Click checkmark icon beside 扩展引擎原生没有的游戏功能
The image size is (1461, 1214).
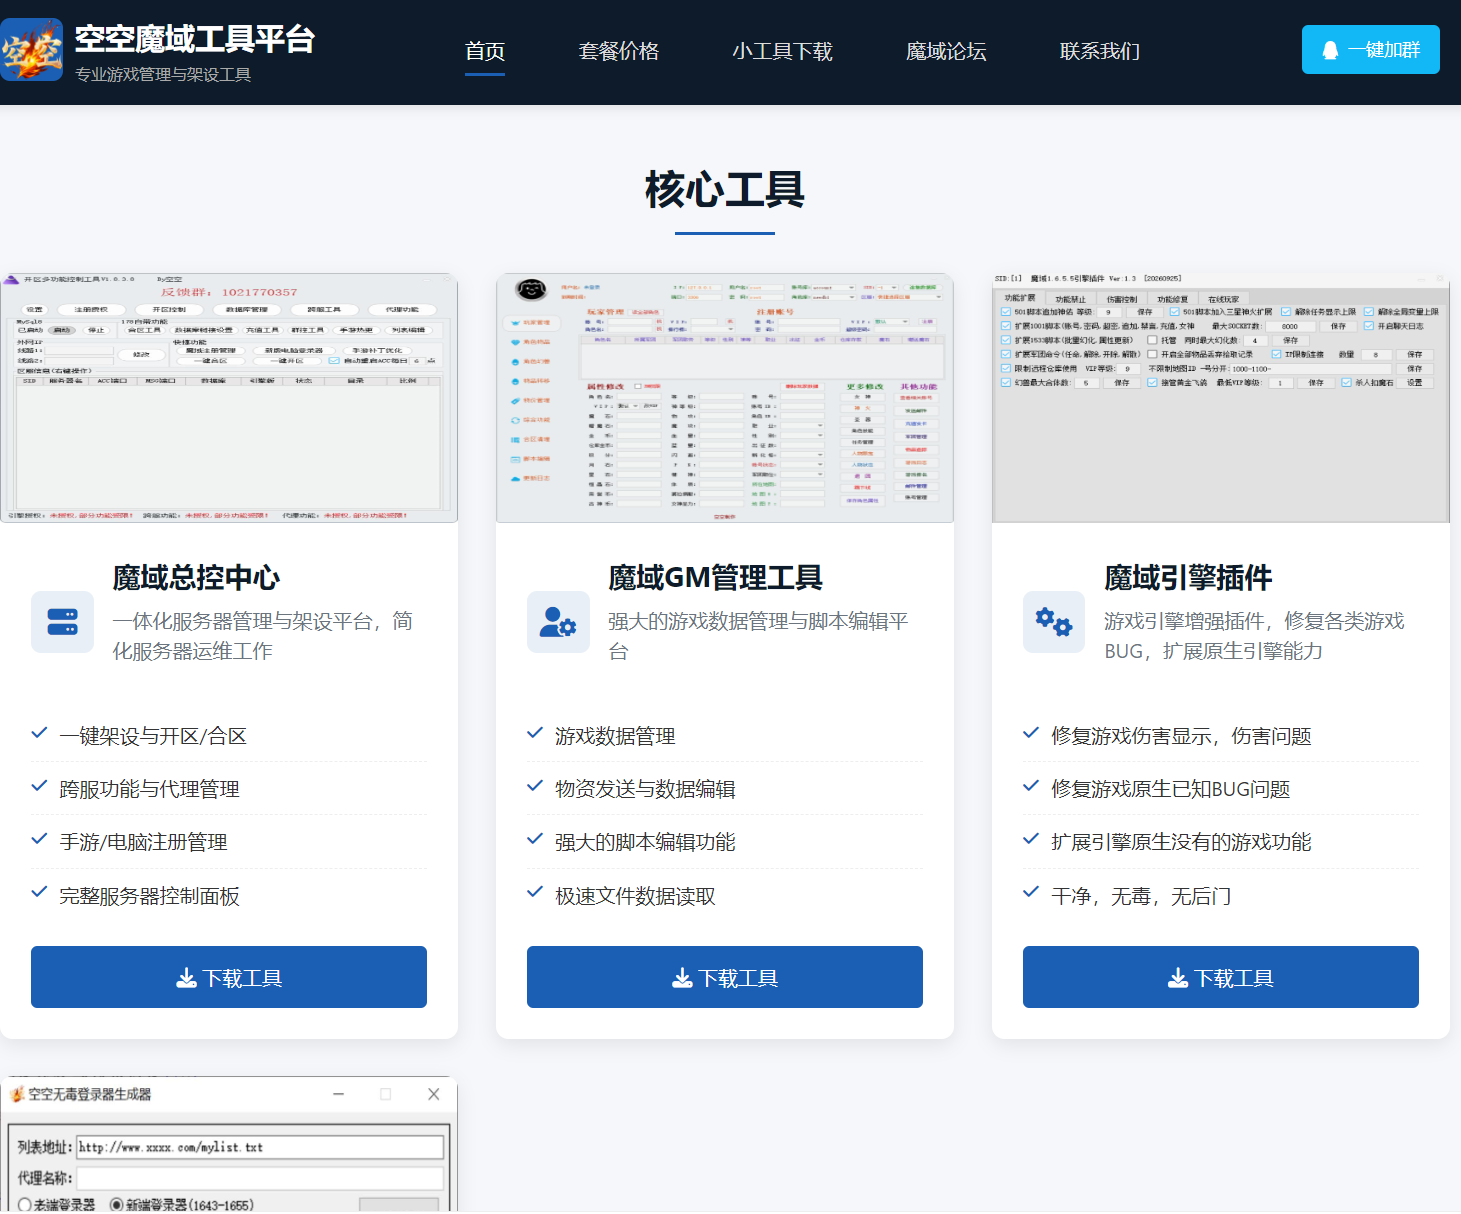pos(1031,839)
